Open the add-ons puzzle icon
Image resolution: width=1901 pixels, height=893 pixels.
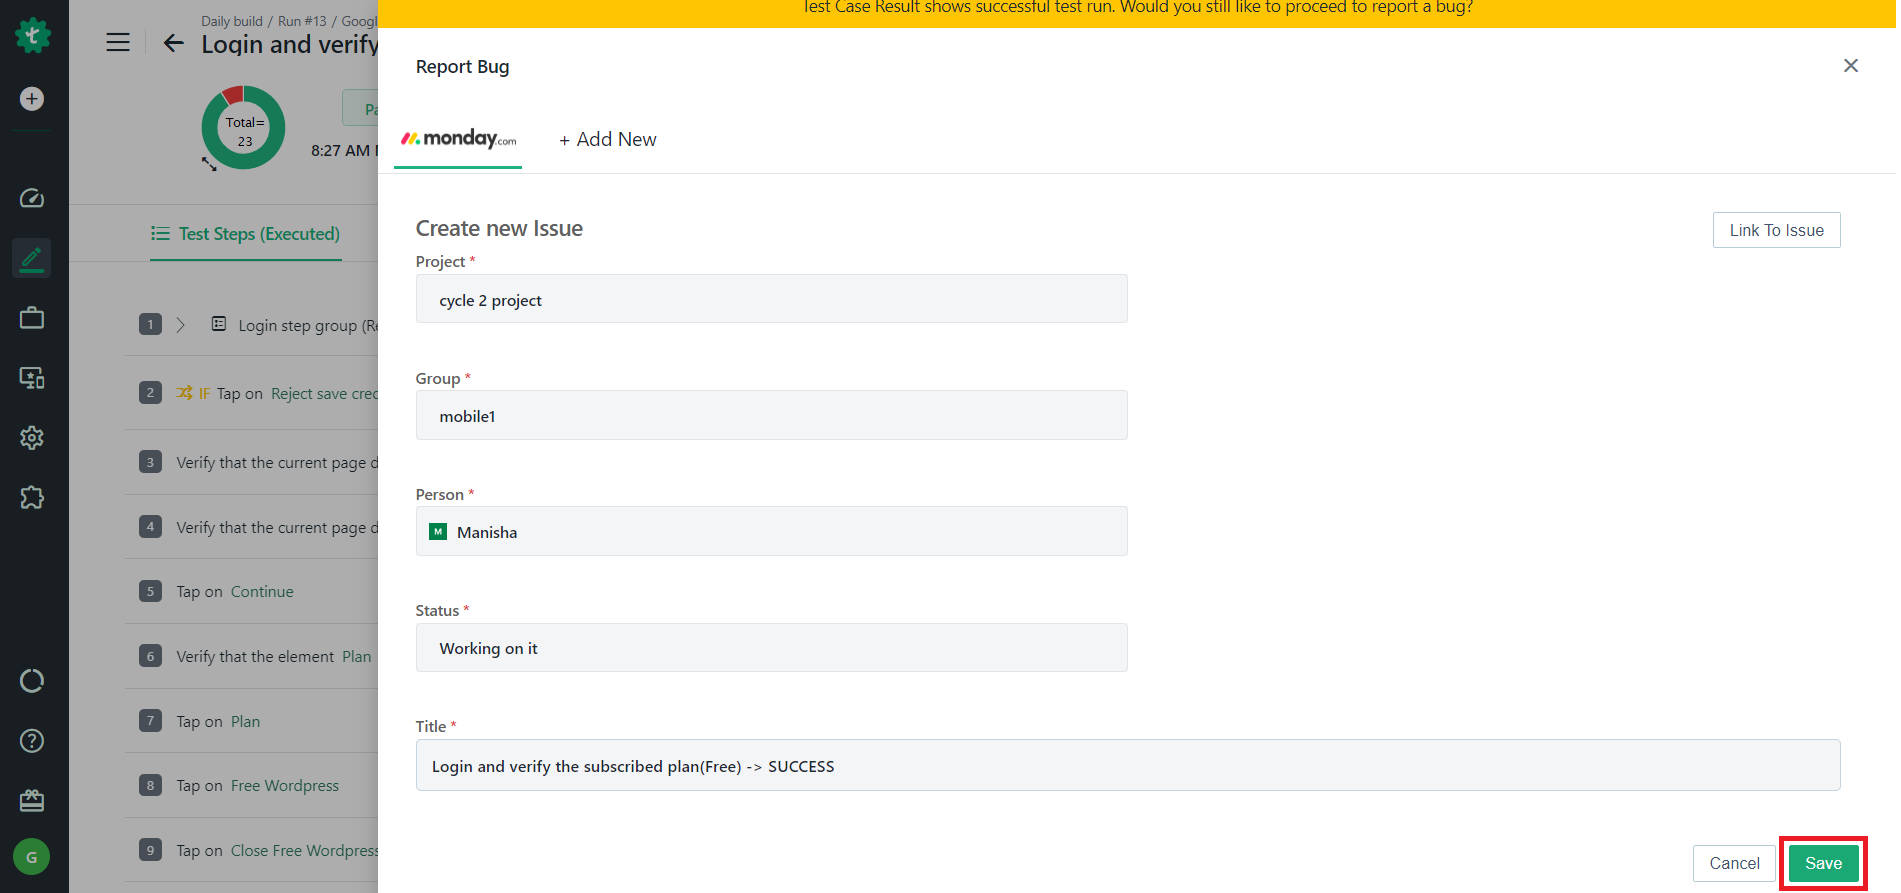(x=32, y=498)
